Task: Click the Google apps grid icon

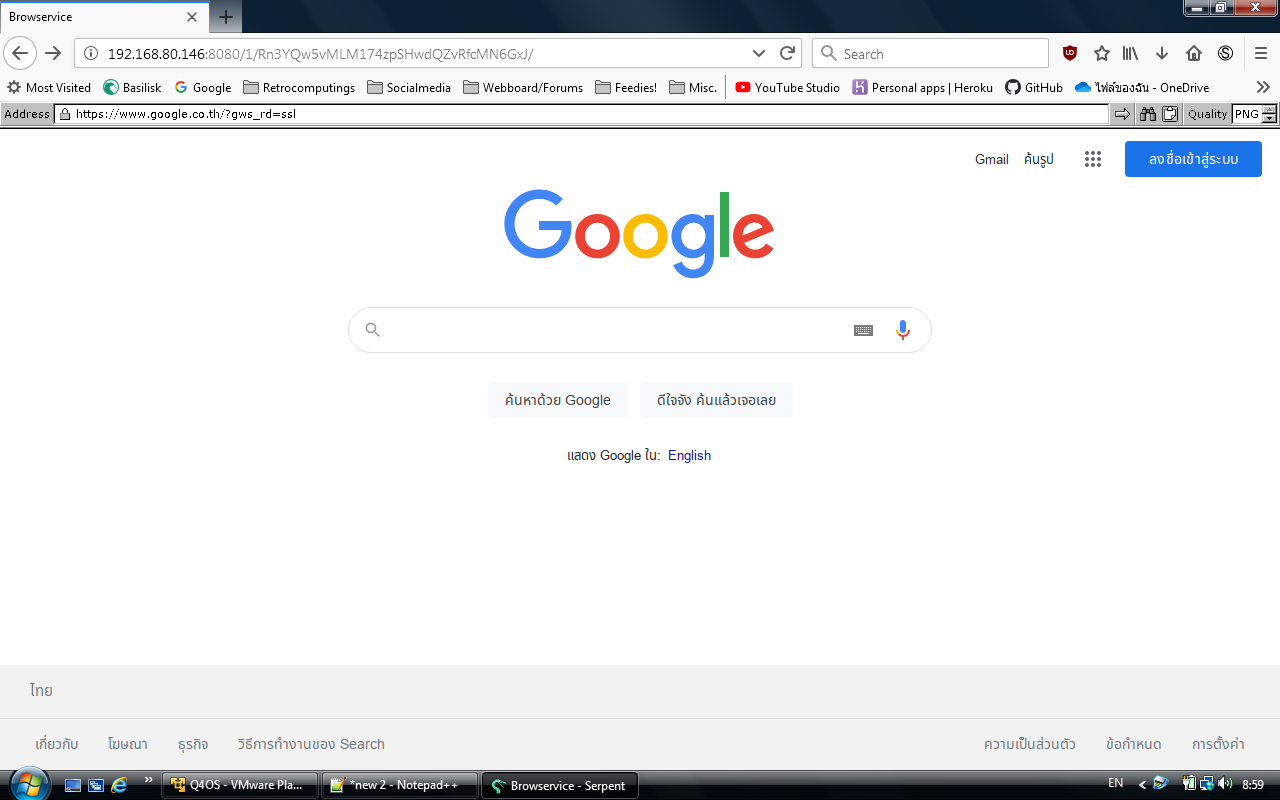Action: [1093, 159]
